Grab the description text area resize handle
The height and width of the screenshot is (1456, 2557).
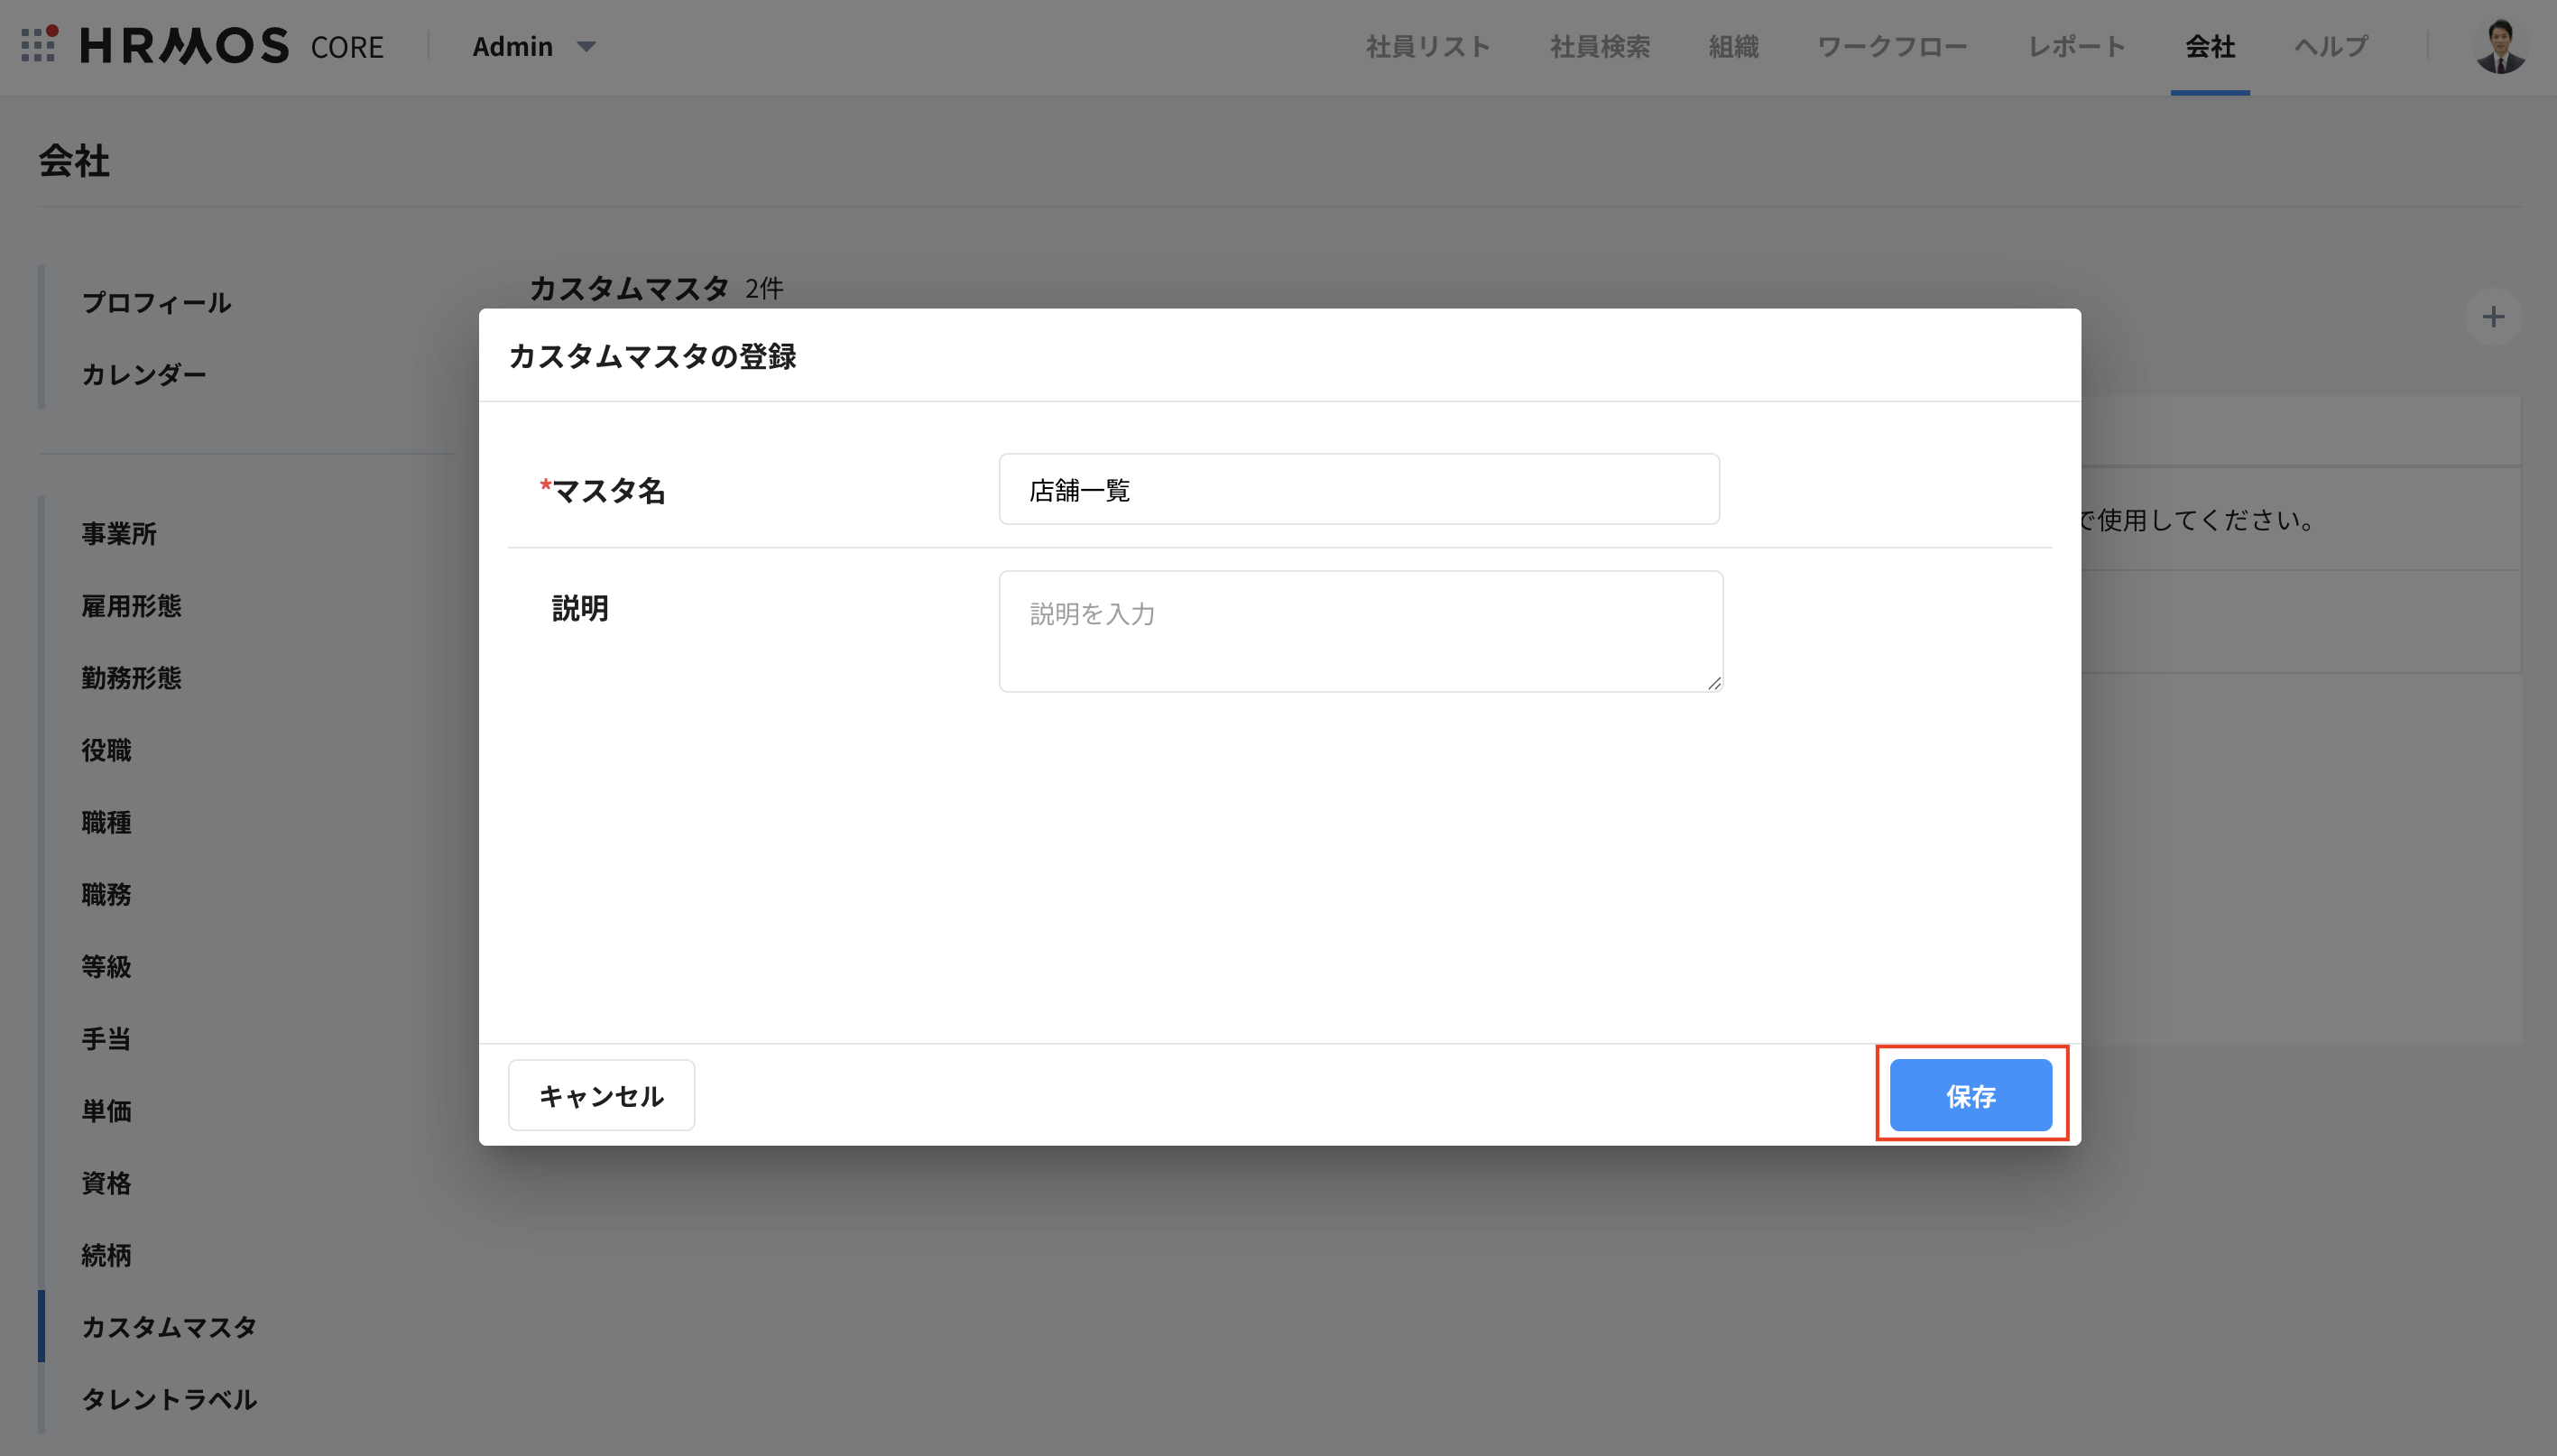click(1714, 683)
